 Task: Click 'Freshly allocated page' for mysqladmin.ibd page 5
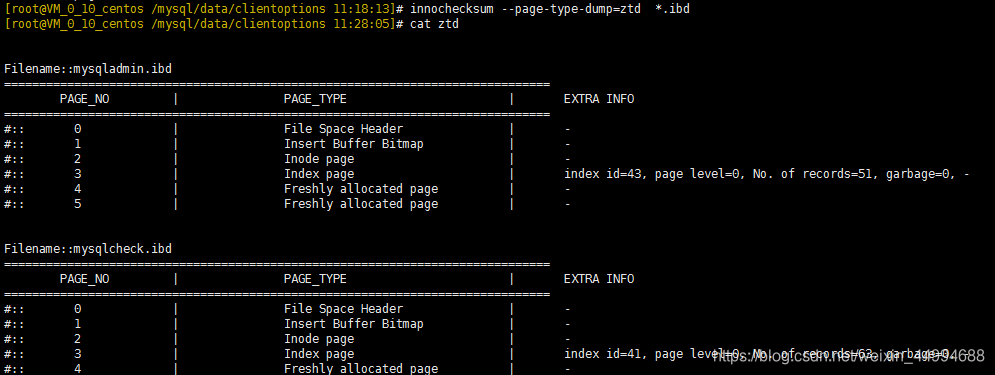360,204
